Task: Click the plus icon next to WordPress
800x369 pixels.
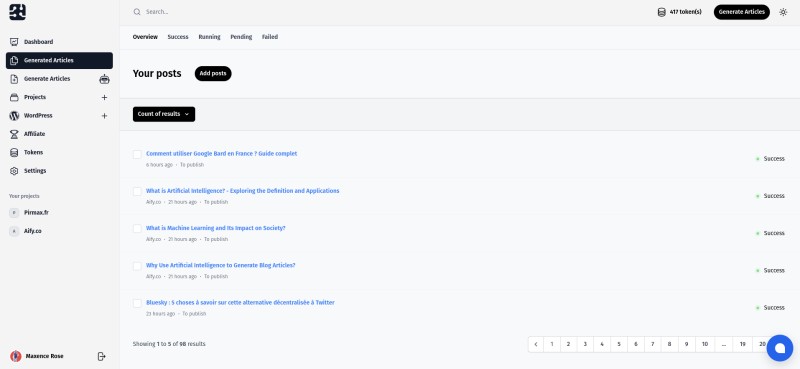Action: click(104, 116)
